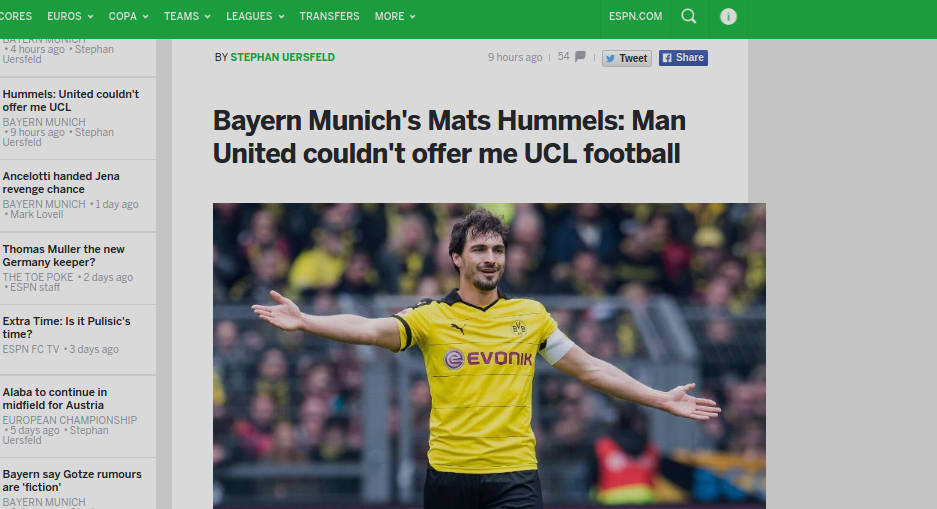Read 'Bayern say Gotze rumours are fiction'
The width and height of the screenshot is (937, 509).
tap(72, 480)
